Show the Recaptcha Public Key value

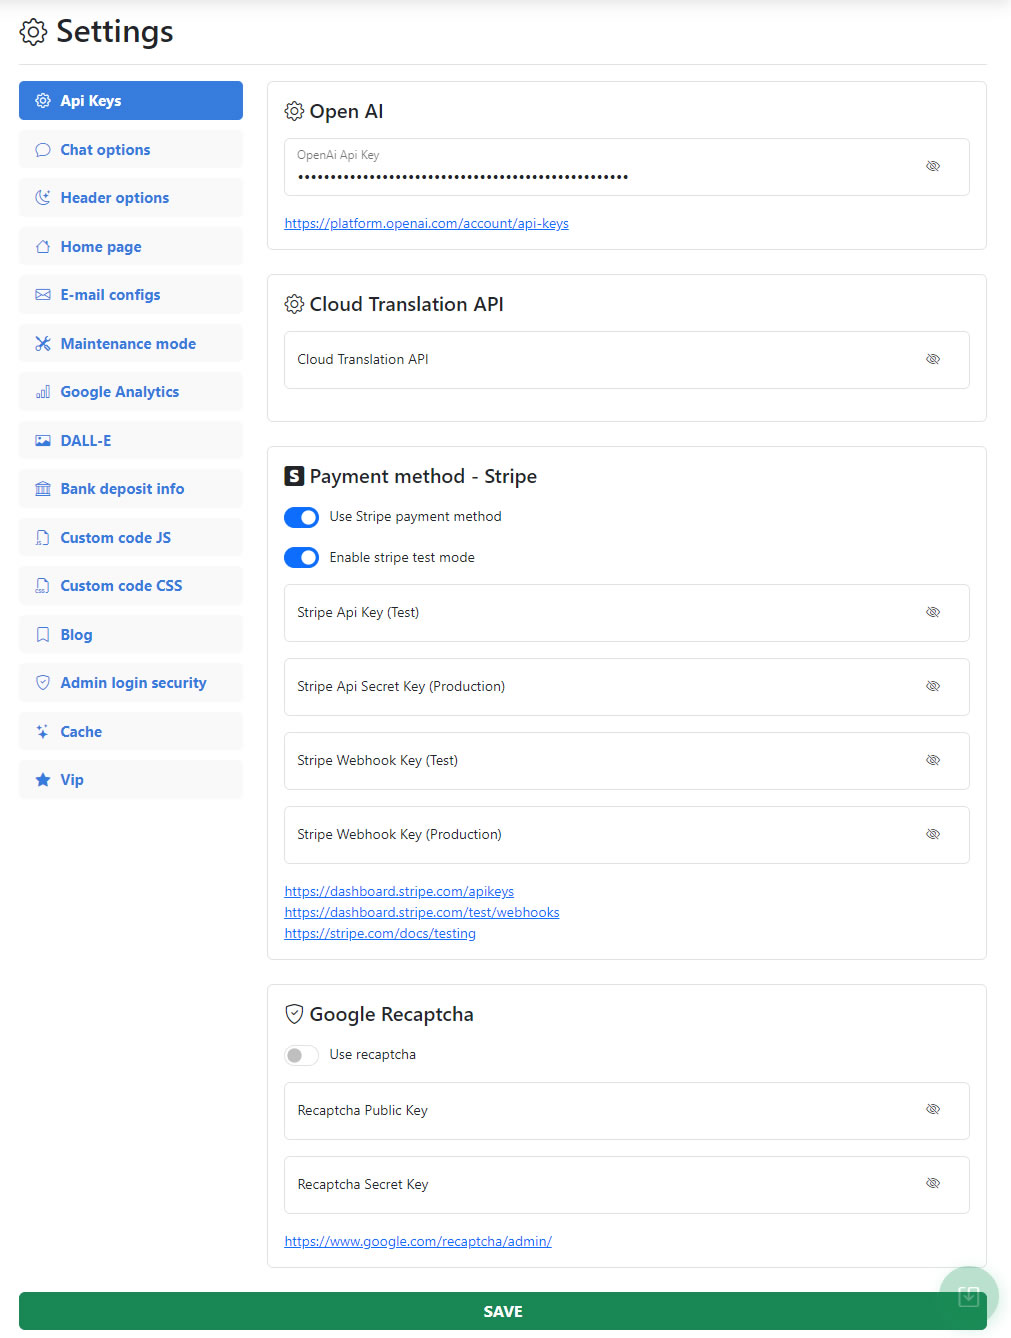tap(932, 1109)
